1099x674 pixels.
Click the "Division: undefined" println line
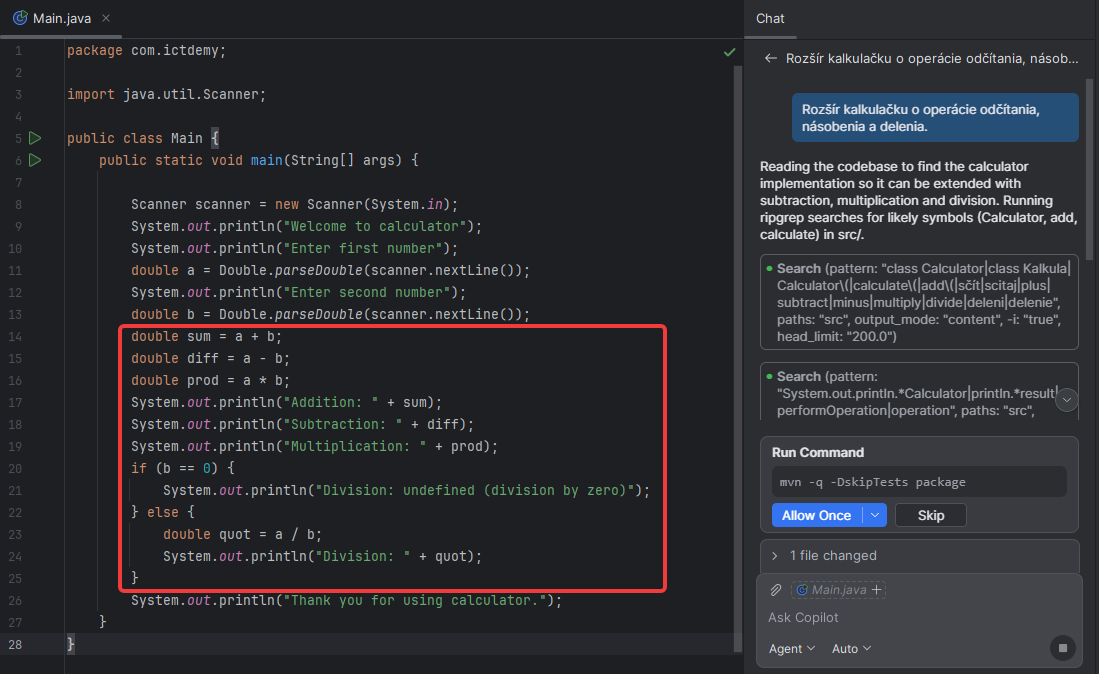pos(407,490)
